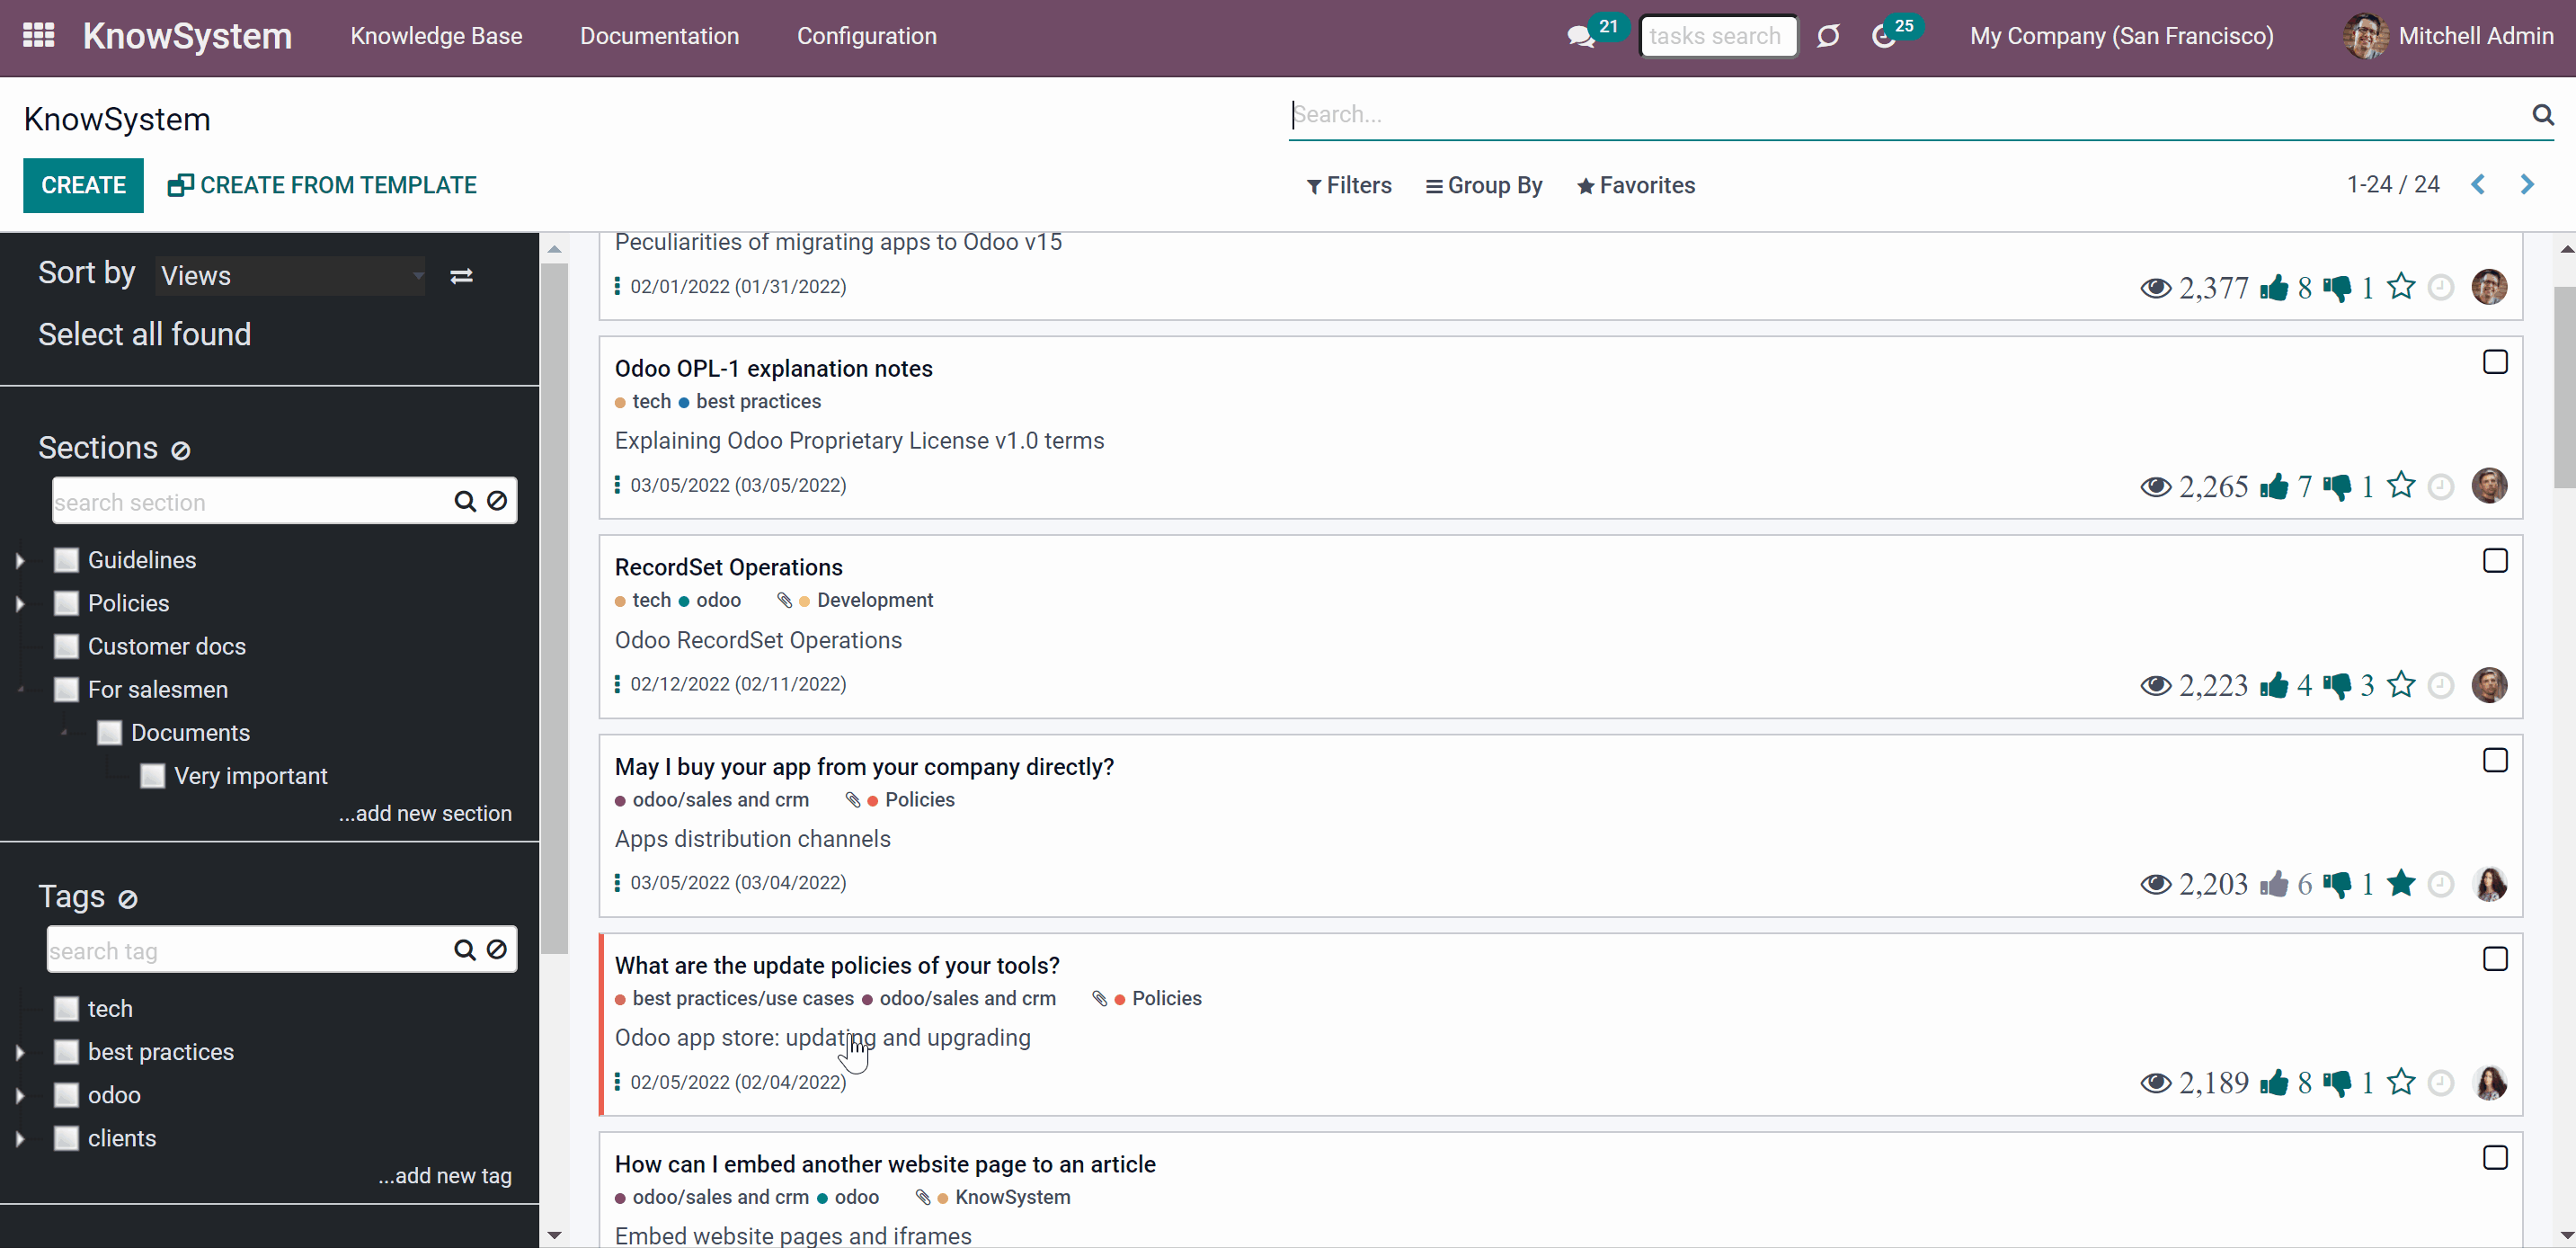This screenshot has width=2576, height=1248.
Task: Focus the tasks search field
Action: click(x=1718, y=37)
